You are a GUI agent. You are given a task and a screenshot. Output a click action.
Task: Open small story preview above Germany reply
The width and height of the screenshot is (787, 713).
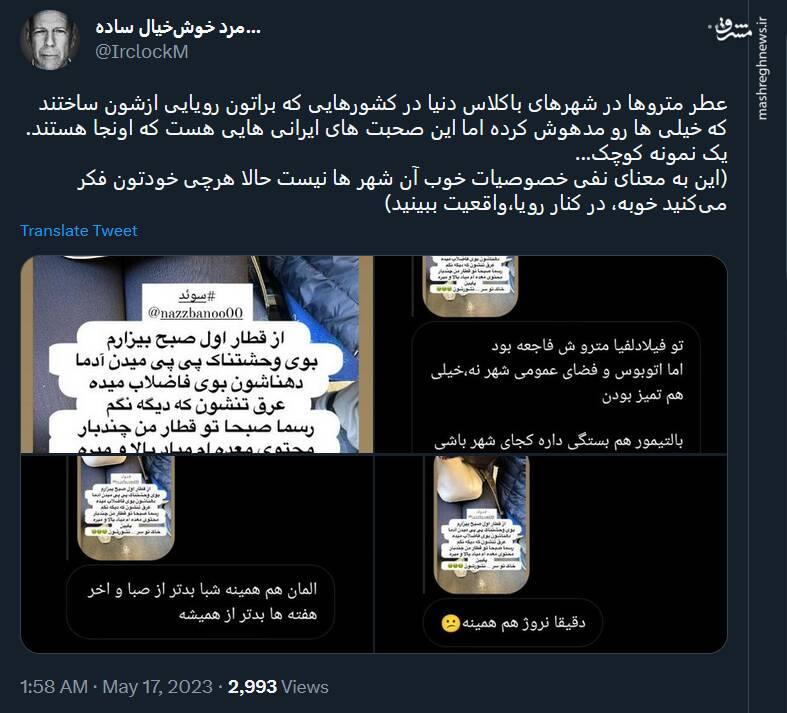[126, 507]
